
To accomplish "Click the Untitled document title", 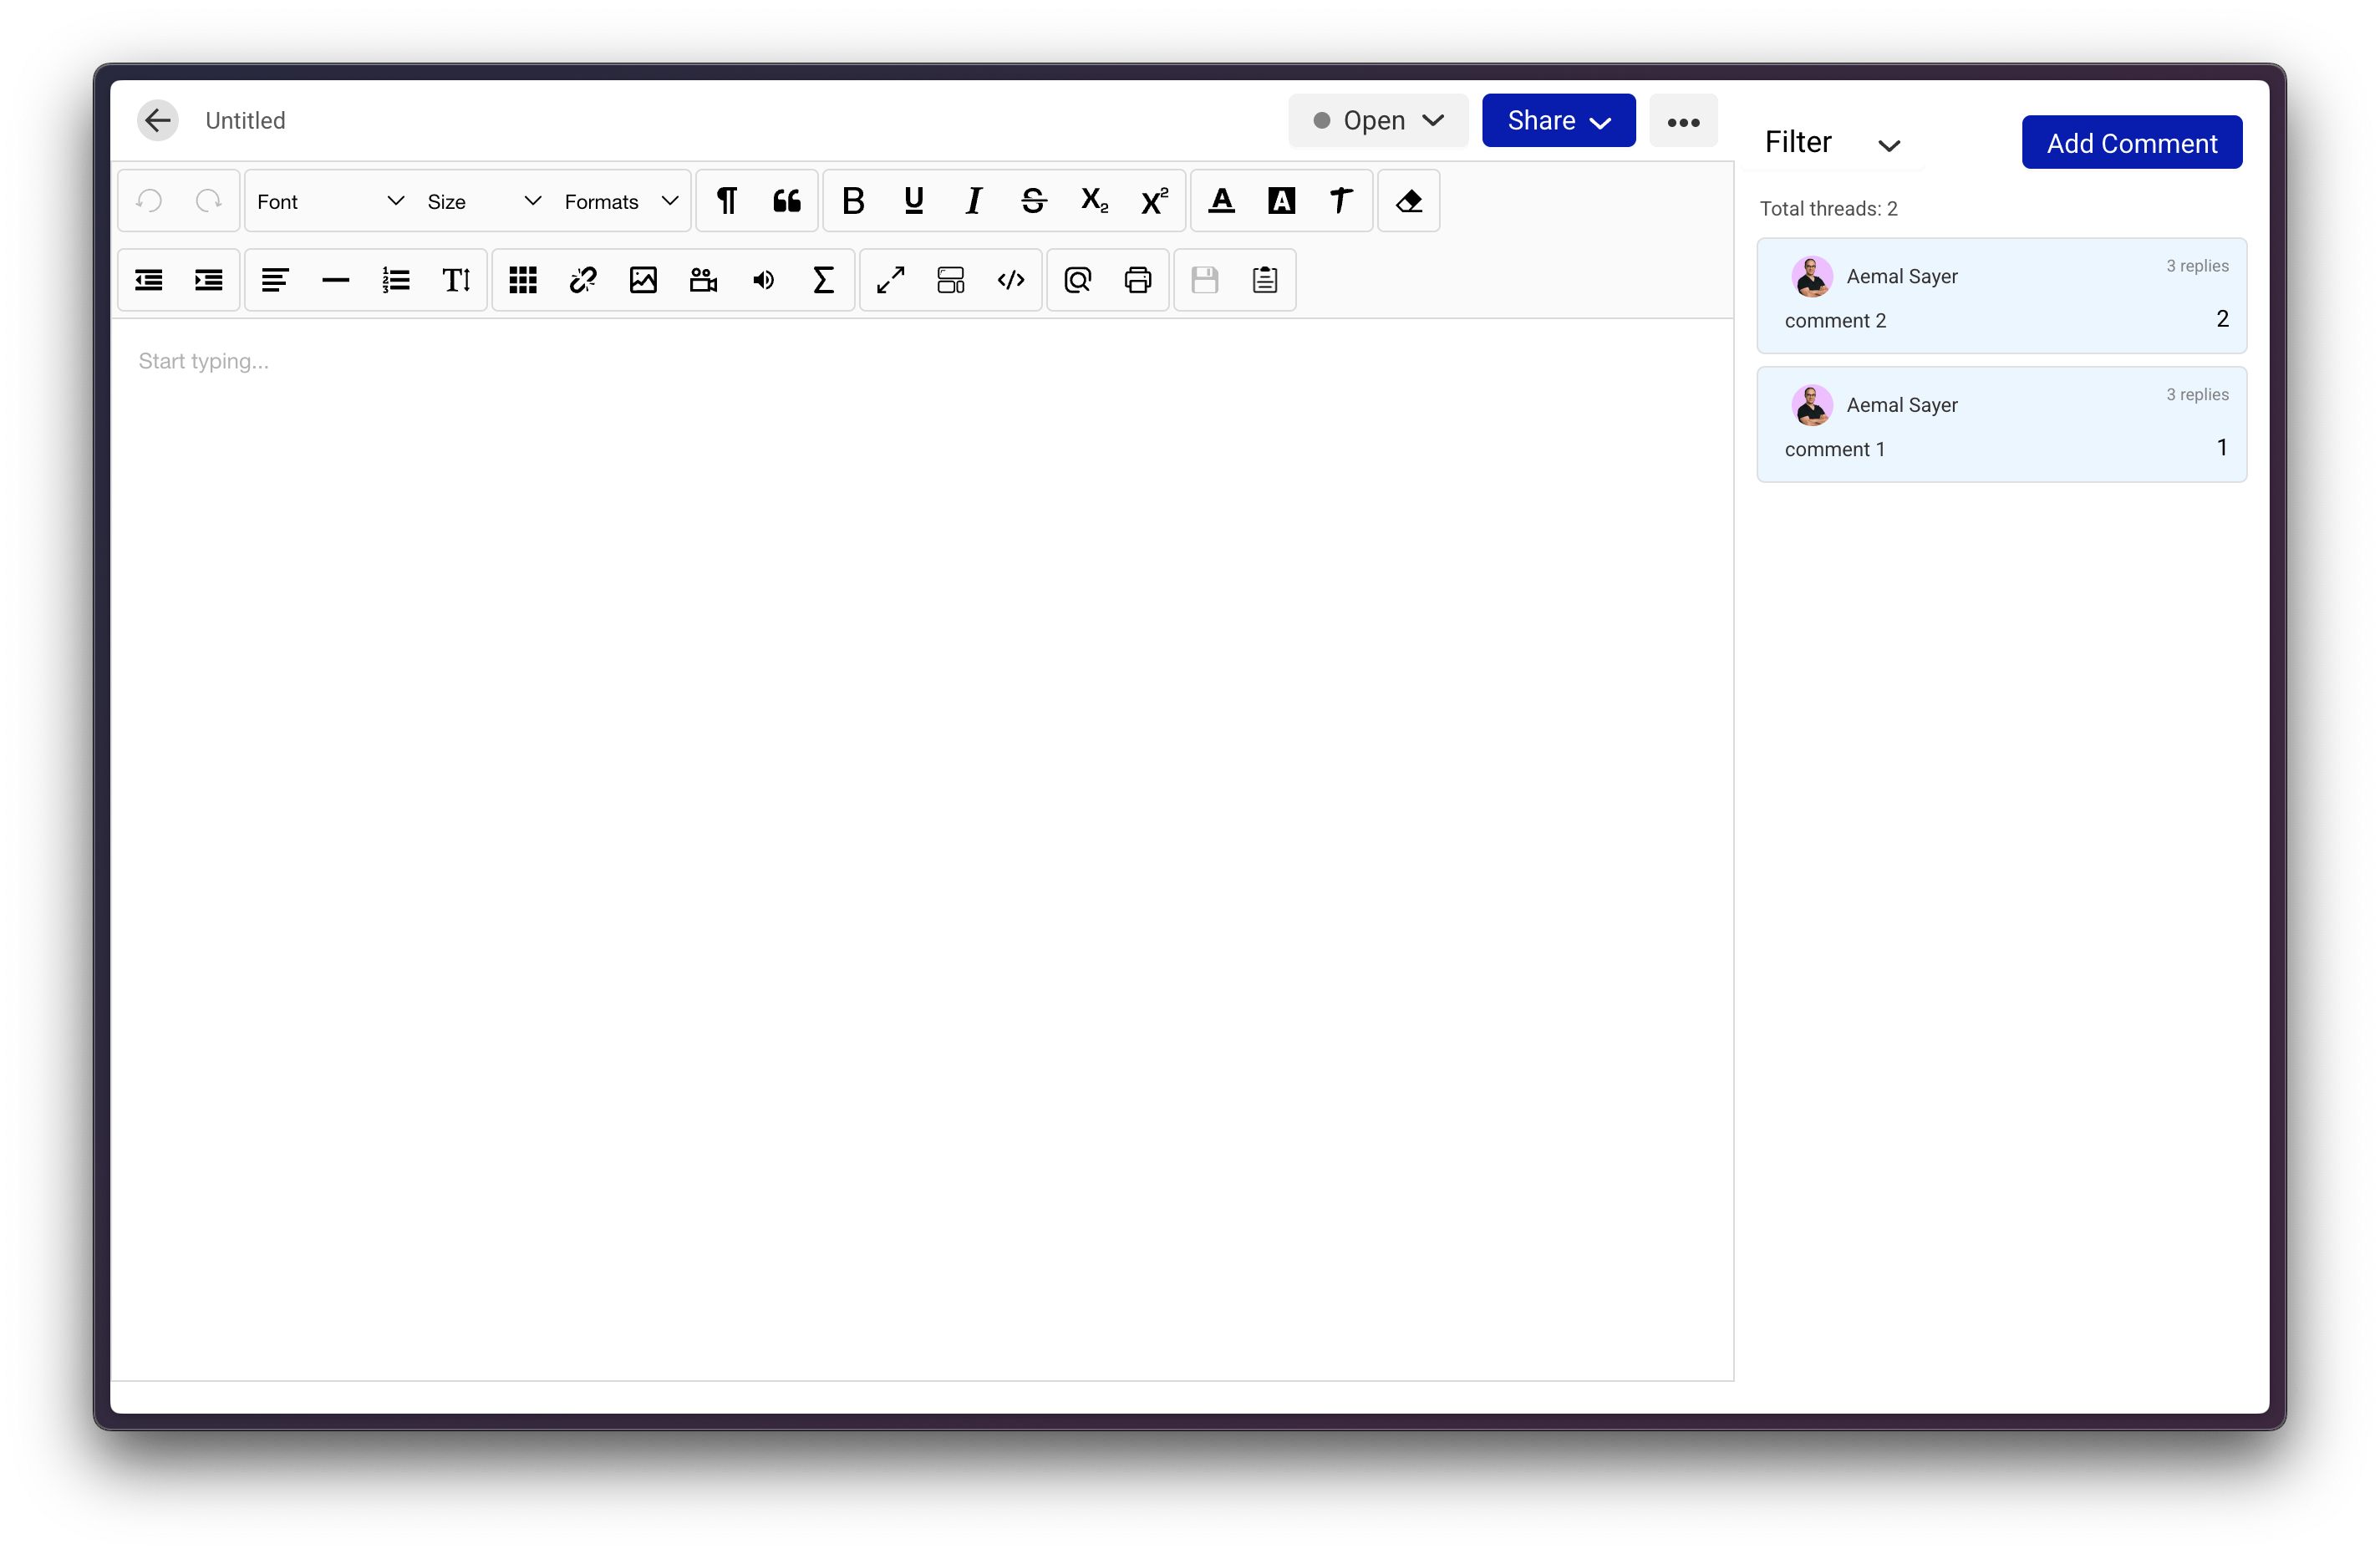I will (245, 121).
